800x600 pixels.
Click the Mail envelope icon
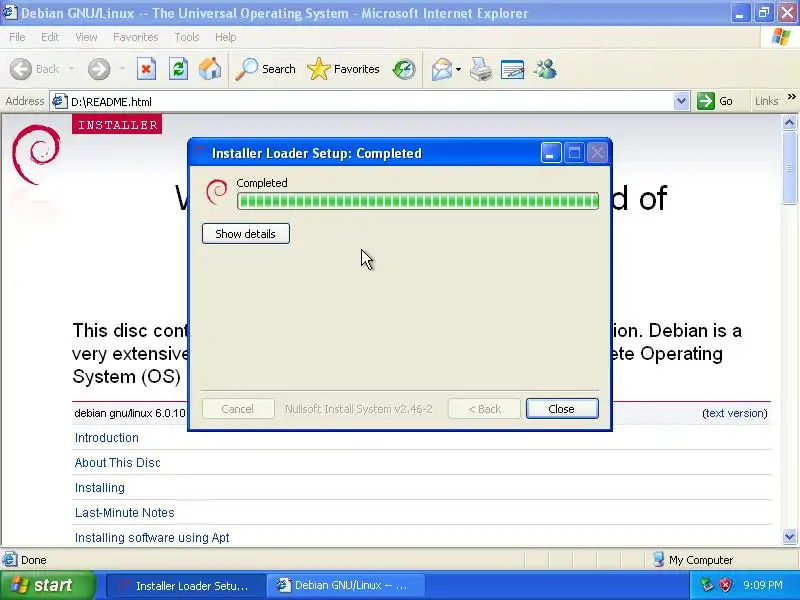pyautogui.click(x=442, y=69)
